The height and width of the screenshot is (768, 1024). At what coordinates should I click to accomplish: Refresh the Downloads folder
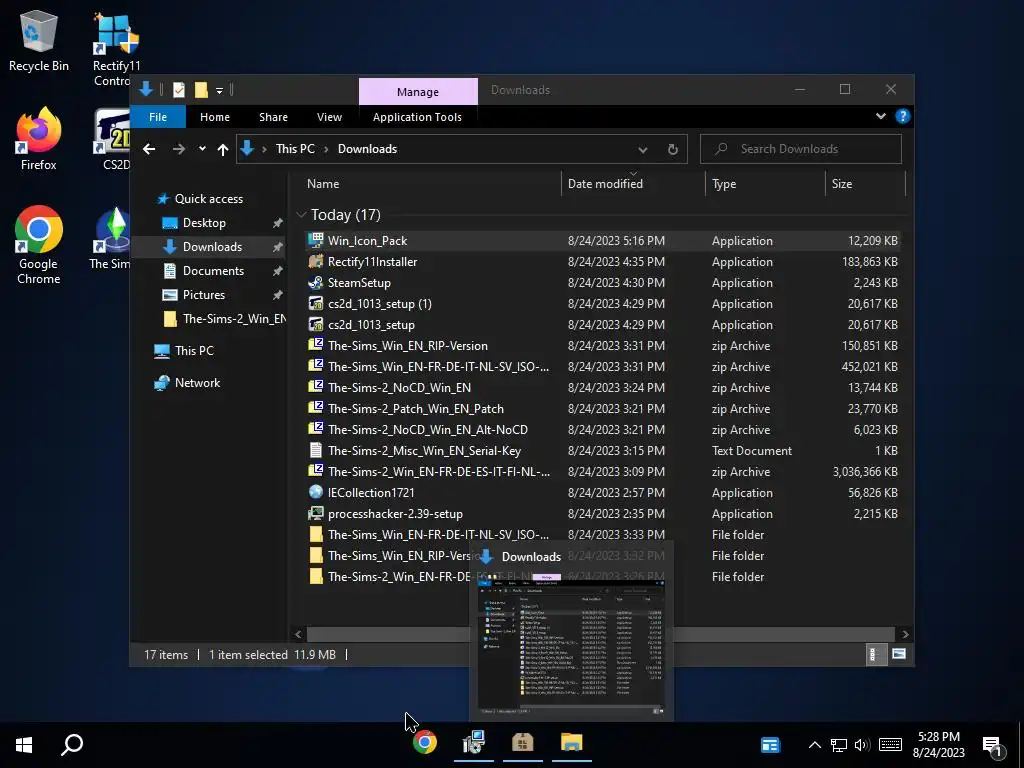(x=673, y=150)
